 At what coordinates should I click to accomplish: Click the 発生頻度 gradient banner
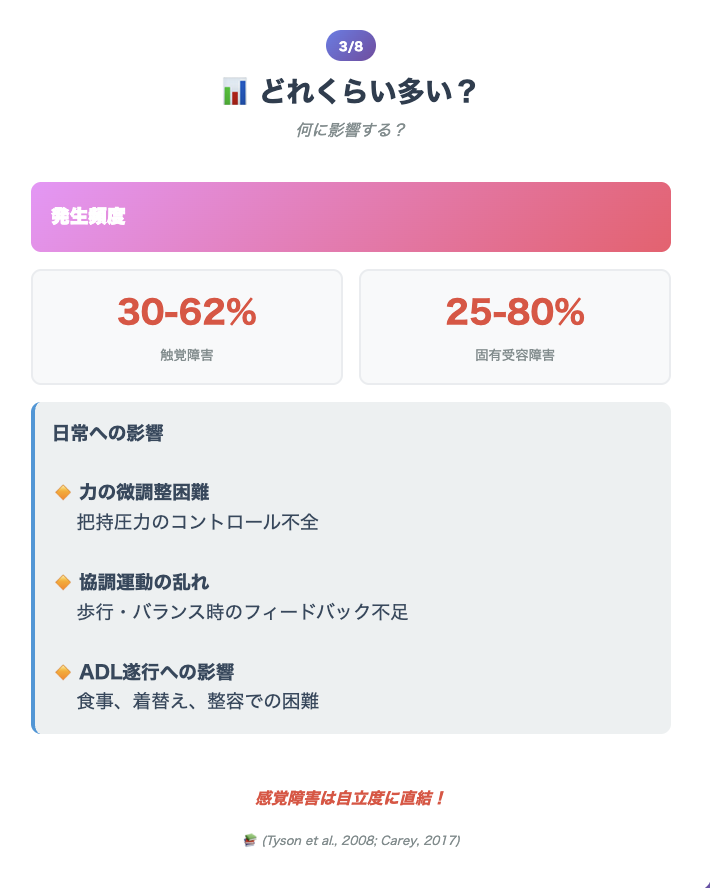tap(351, 217)
